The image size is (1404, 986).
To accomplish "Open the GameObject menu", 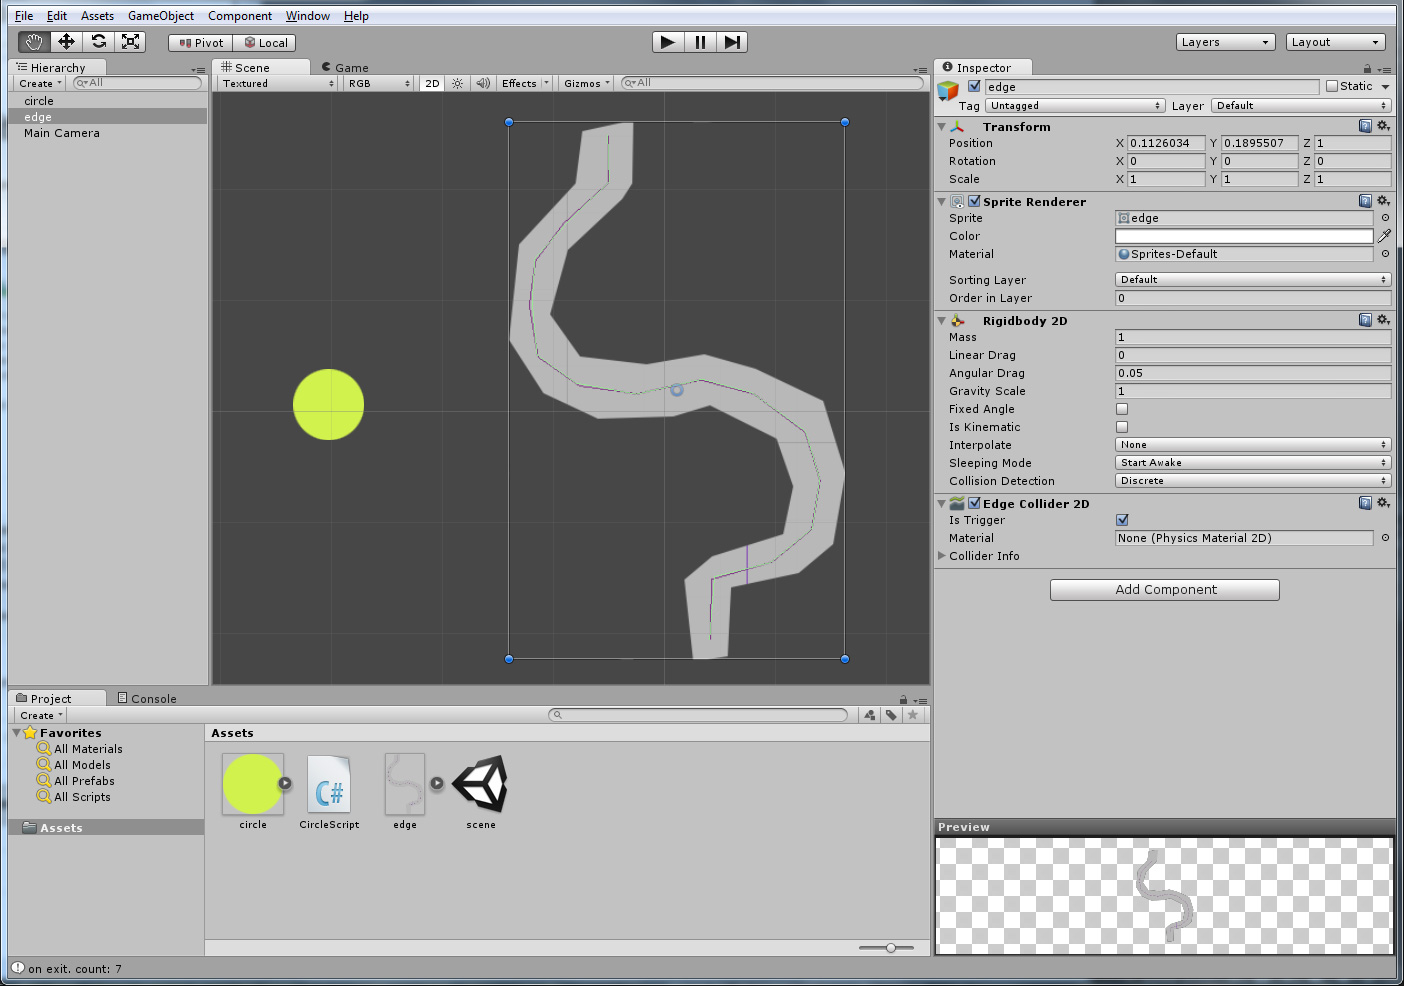I will [161, 16].
